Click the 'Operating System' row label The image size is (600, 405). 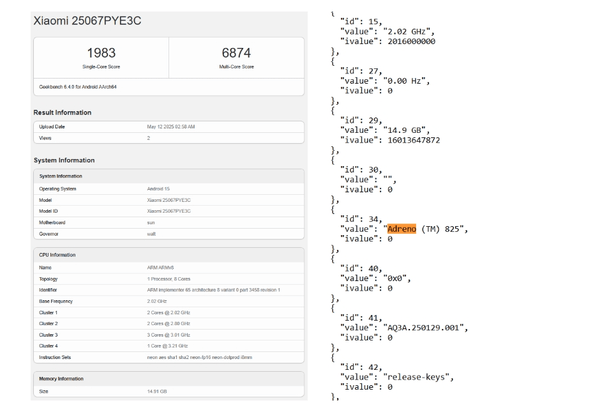(57, 189)
